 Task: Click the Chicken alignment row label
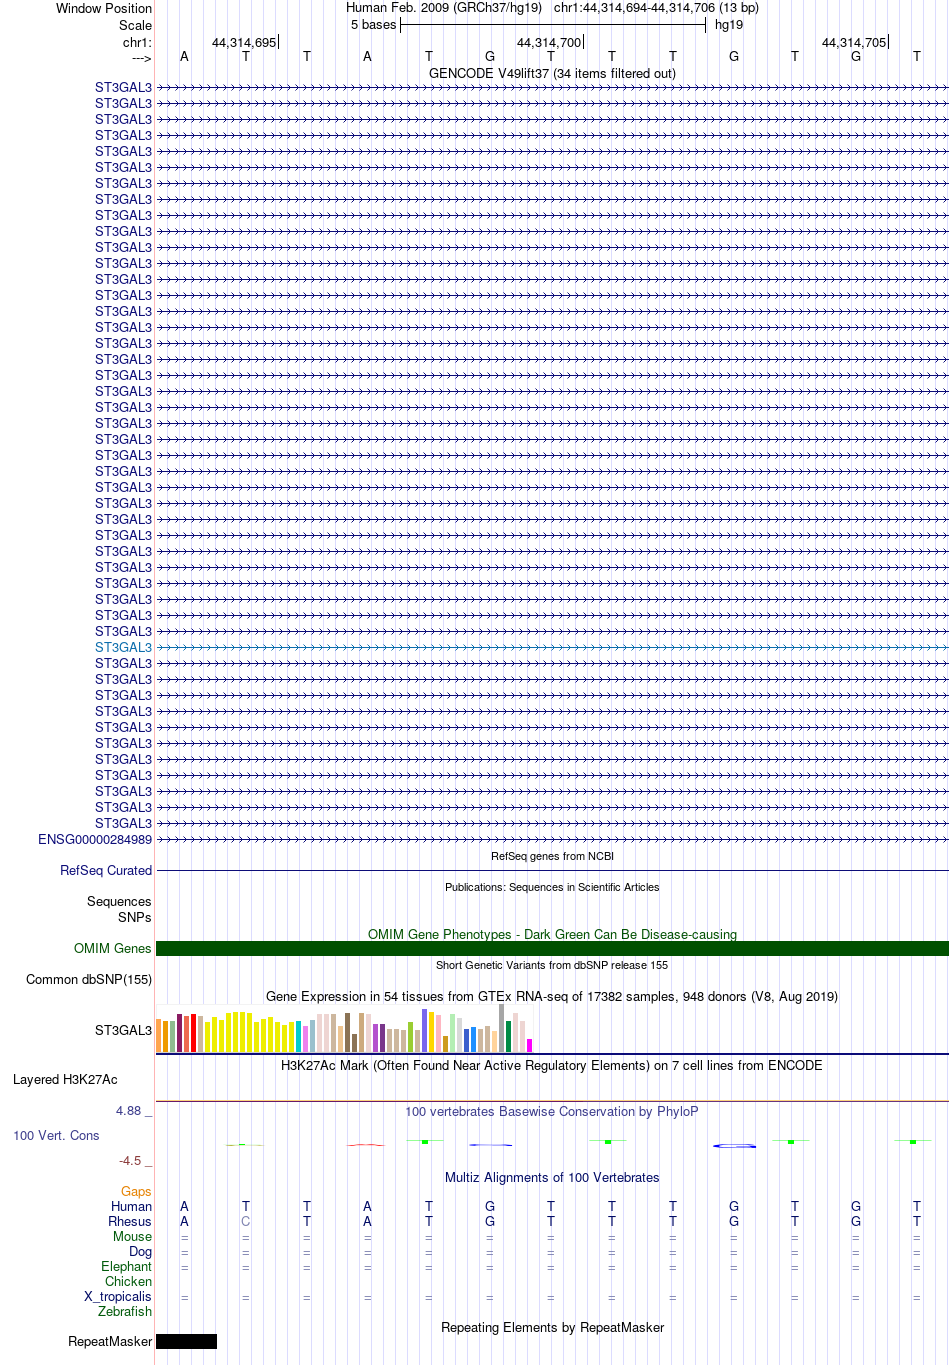click(128, 1281)
